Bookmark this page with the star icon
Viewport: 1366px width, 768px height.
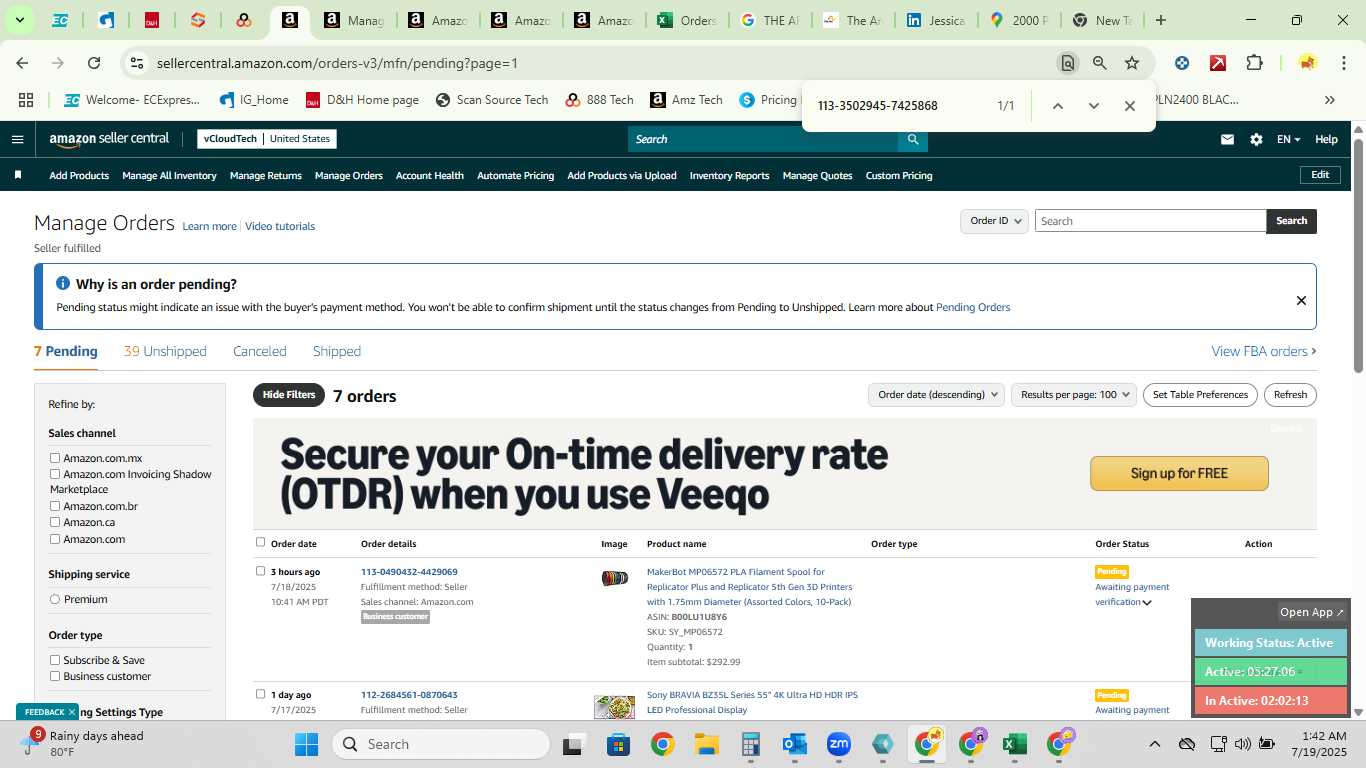(x=1132, y=63)
